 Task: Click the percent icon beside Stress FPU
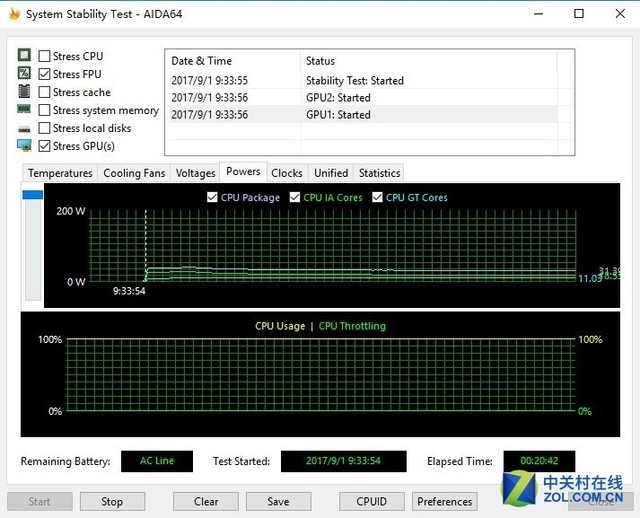click(24, 73)
